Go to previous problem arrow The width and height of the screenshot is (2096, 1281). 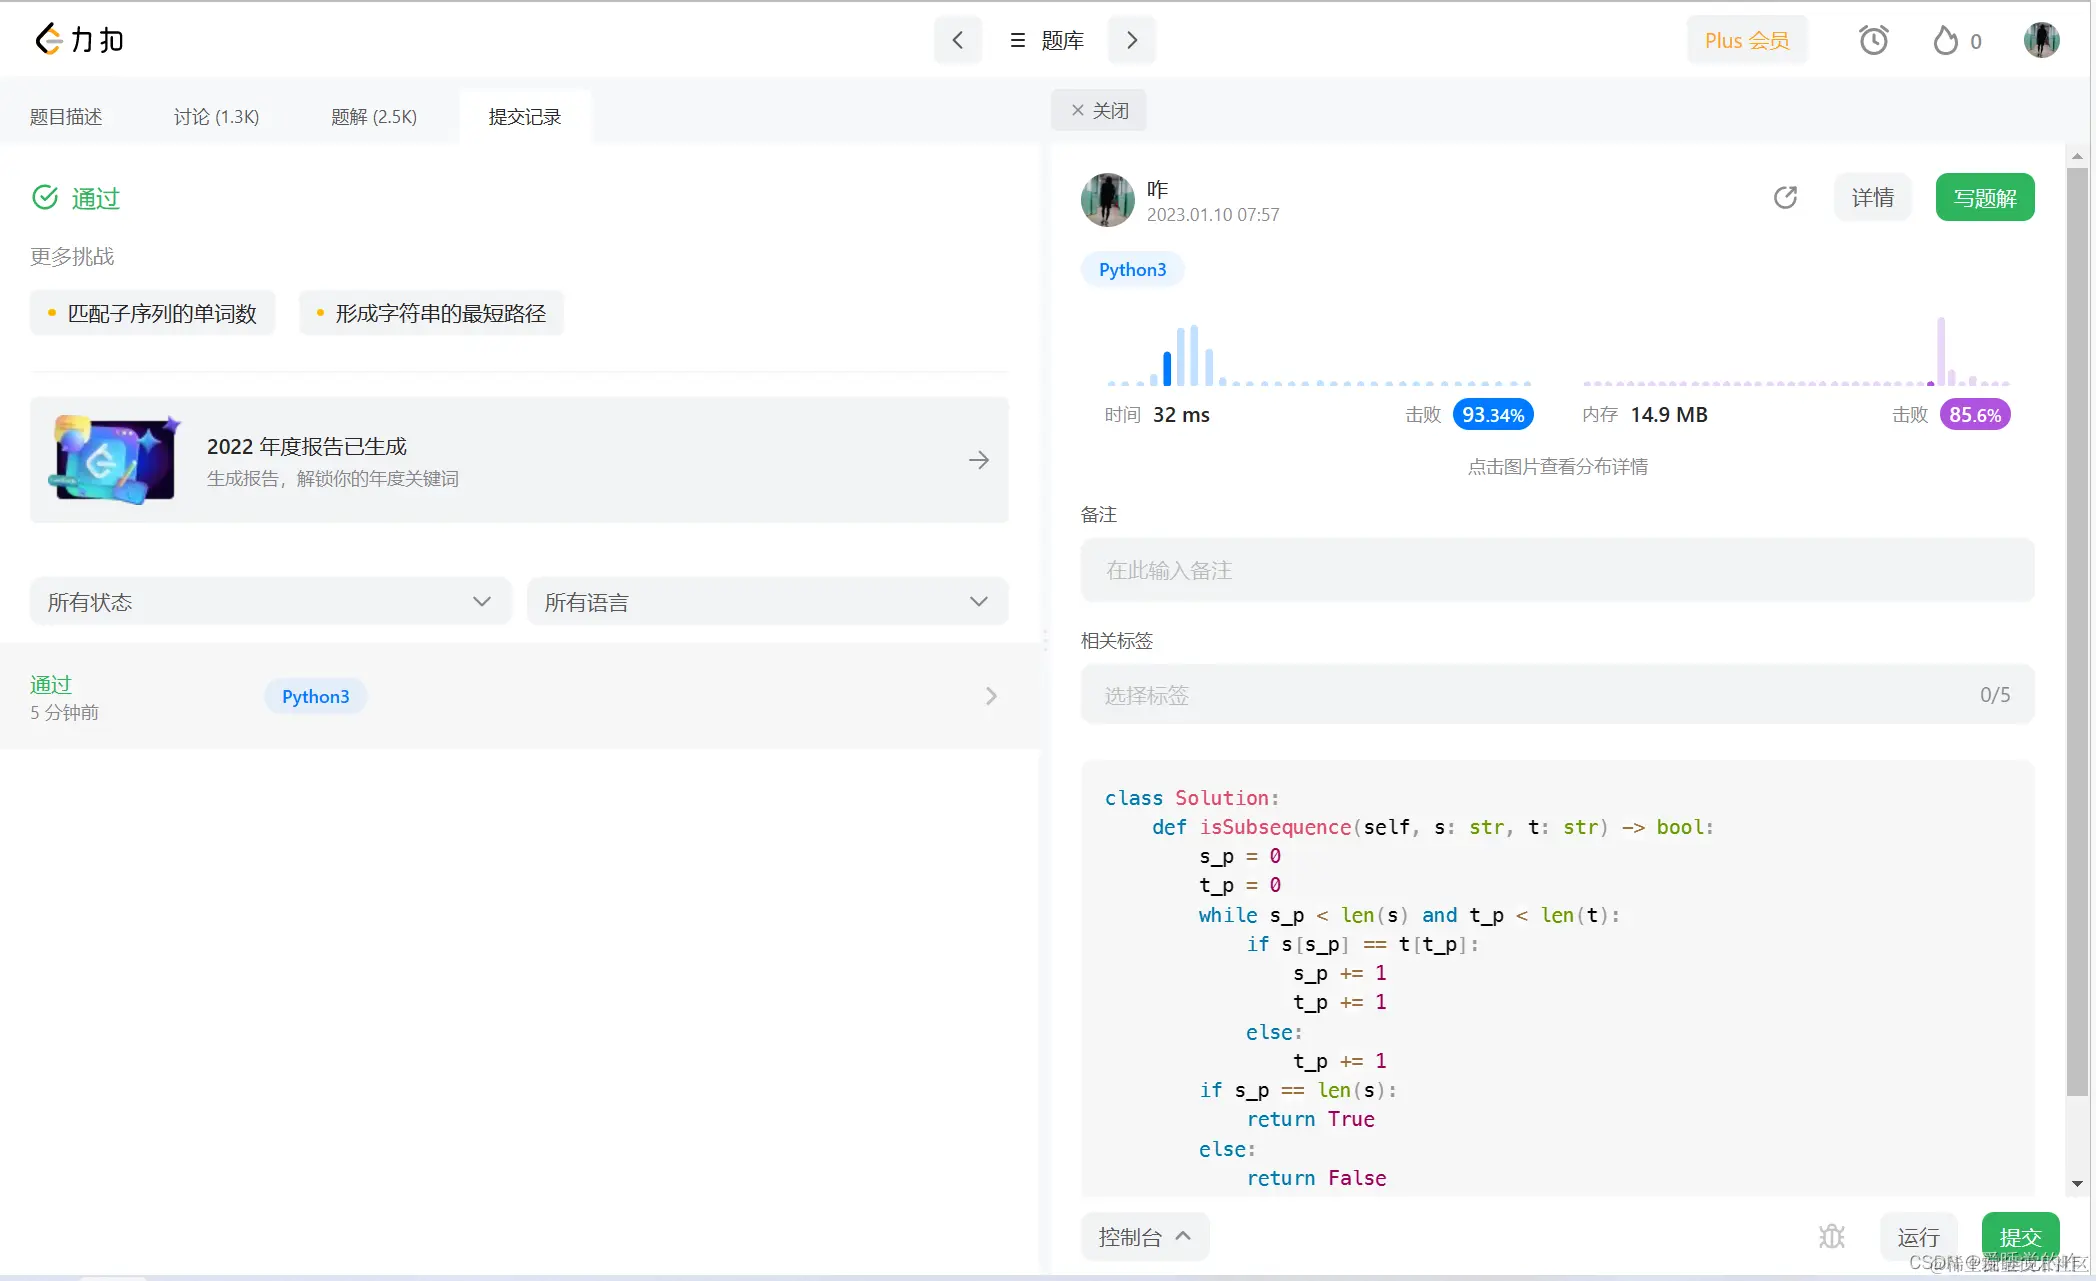[957, 40]
